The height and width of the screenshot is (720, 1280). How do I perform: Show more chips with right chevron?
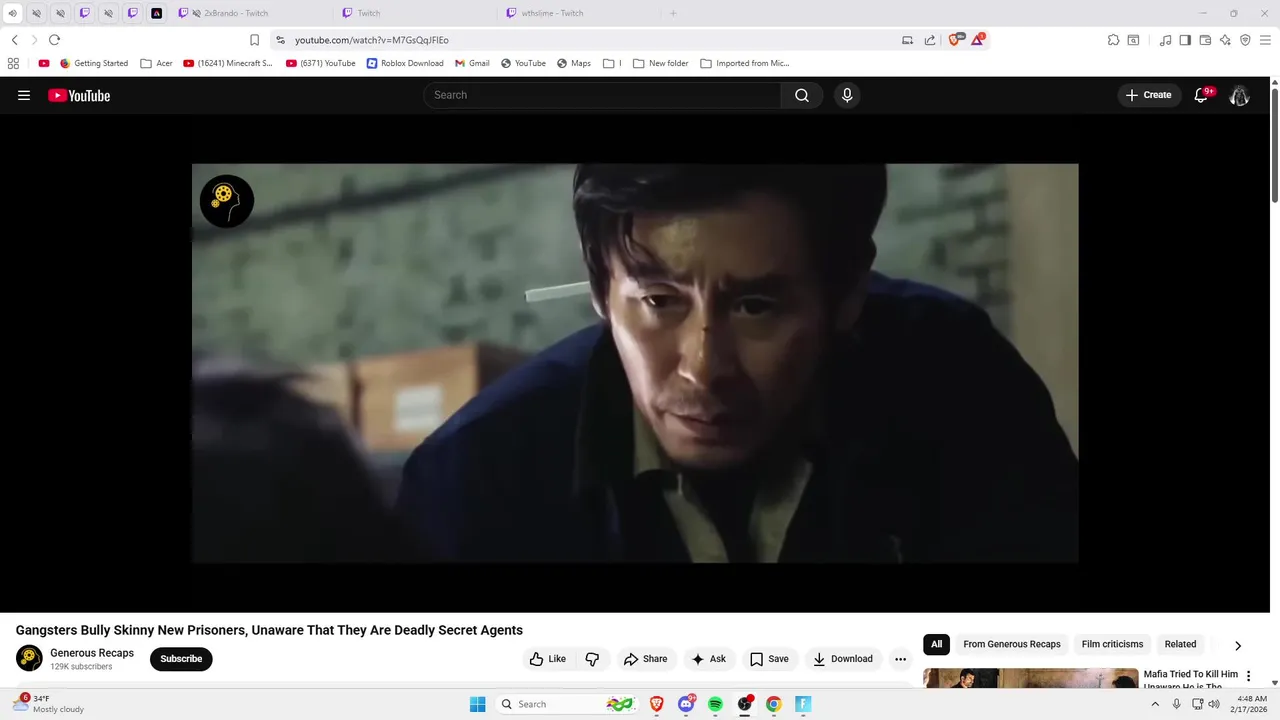click(x=1238, y=646)
